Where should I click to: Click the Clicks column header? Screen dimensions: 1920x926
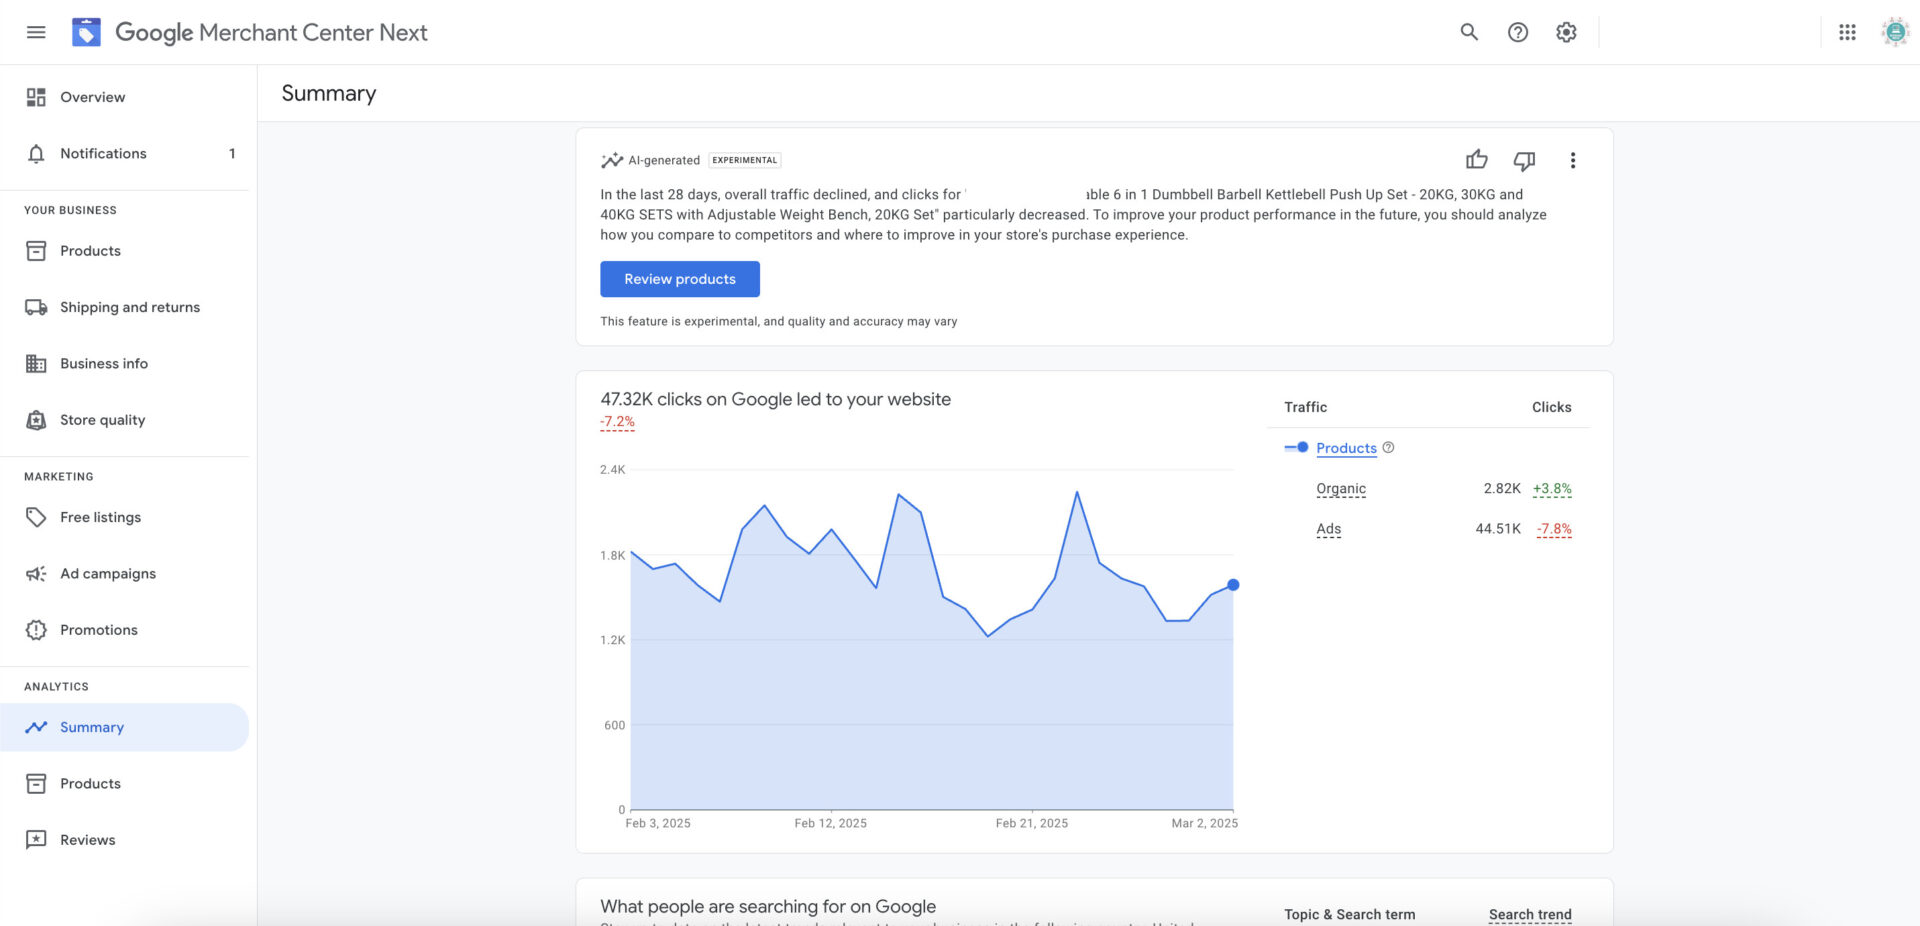coord(1552,407)
